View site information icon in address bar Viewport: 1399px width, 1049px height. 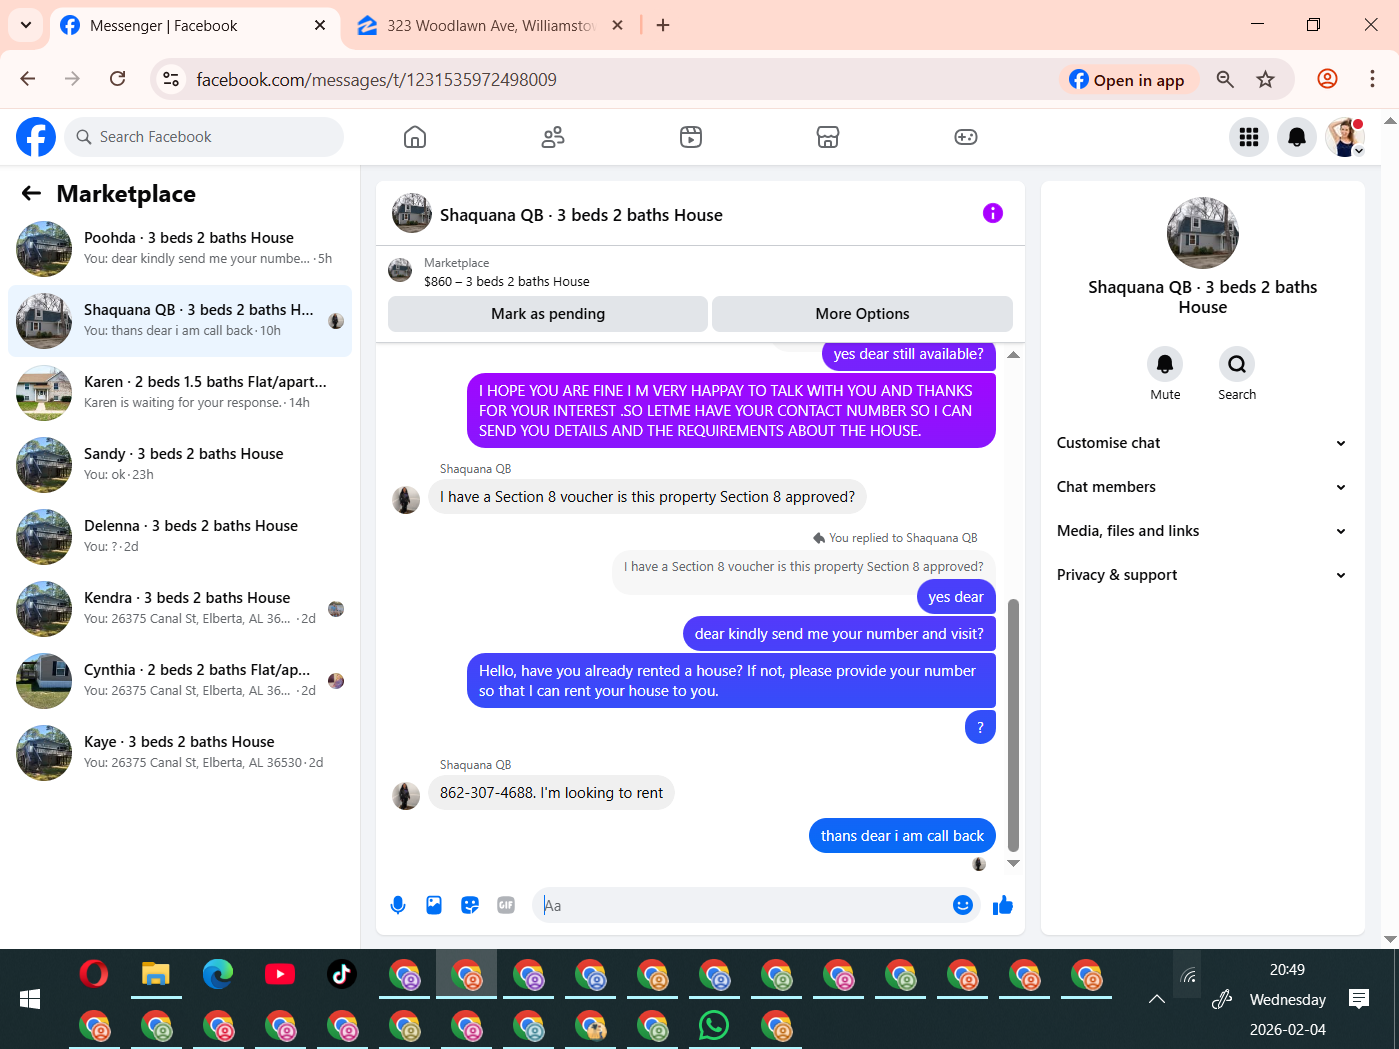tap(171, 79)
